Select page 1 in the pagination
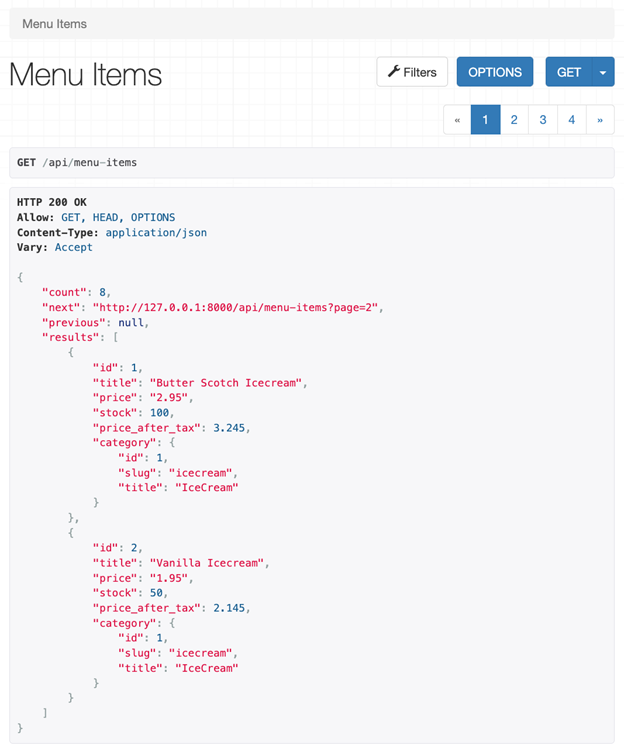This screenshot has height=756, width=624. [x=485, y=120]
